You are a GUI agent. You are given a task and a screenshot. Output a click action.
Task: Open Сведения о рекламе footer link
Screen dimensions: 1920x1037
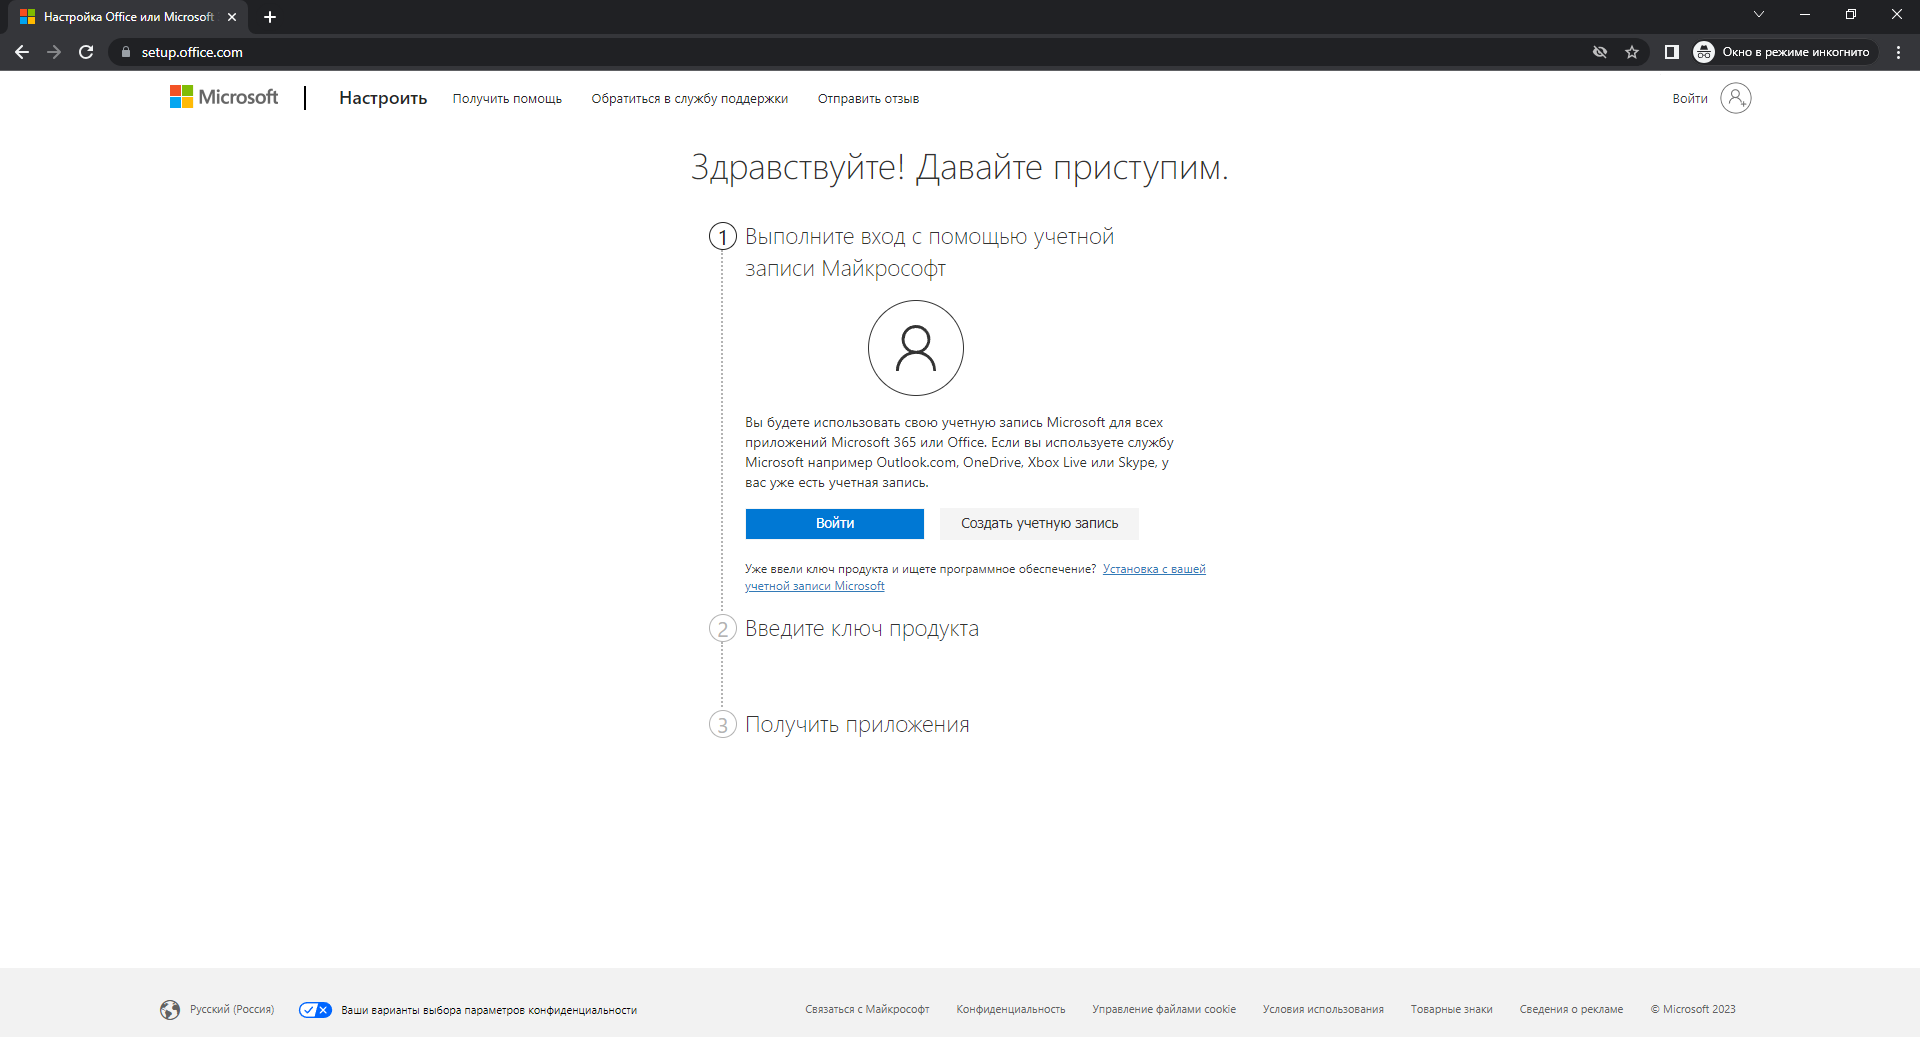tap(1571, 1010)
